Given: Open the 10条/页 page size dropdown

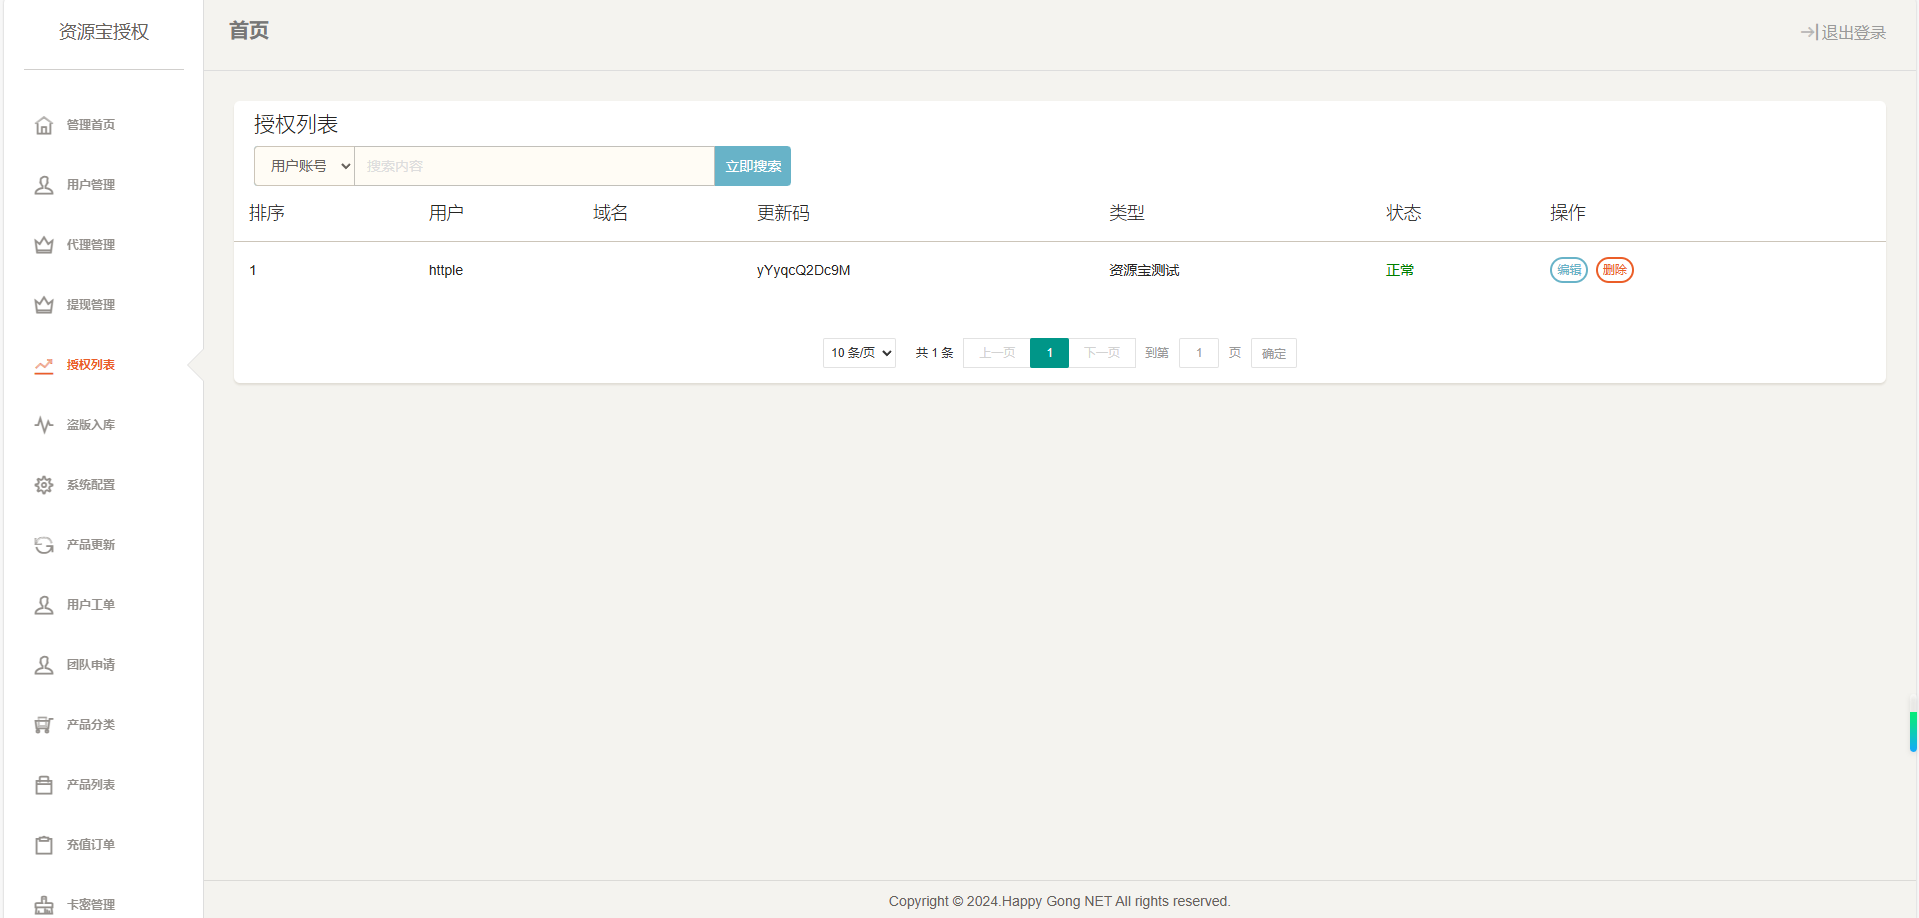Looking at the screenshot, I should click(x=858, y=352).
